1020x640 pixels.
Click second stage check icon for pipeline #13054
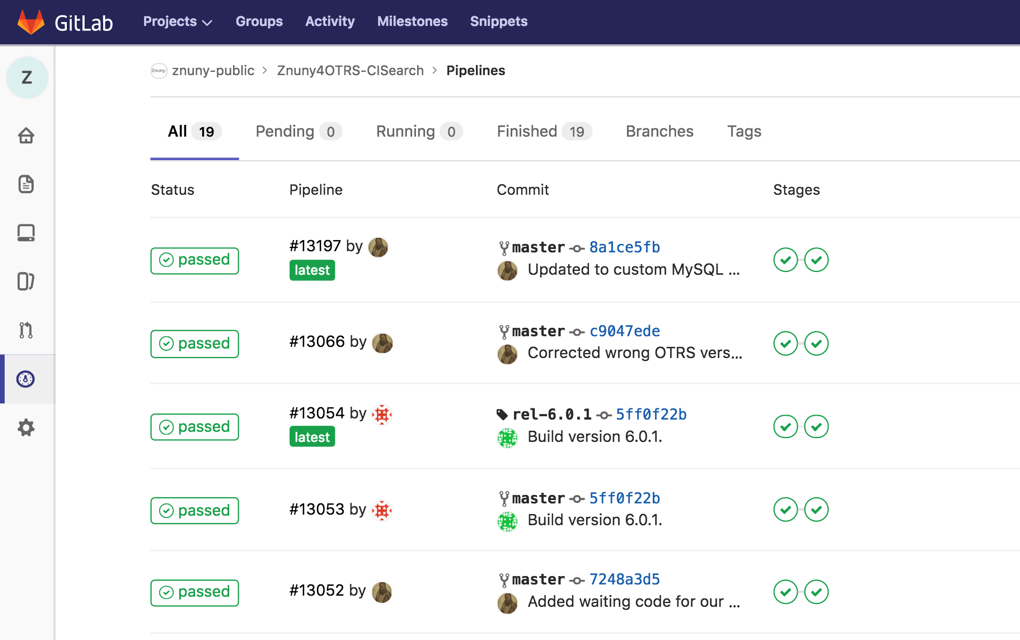(816, 427)
